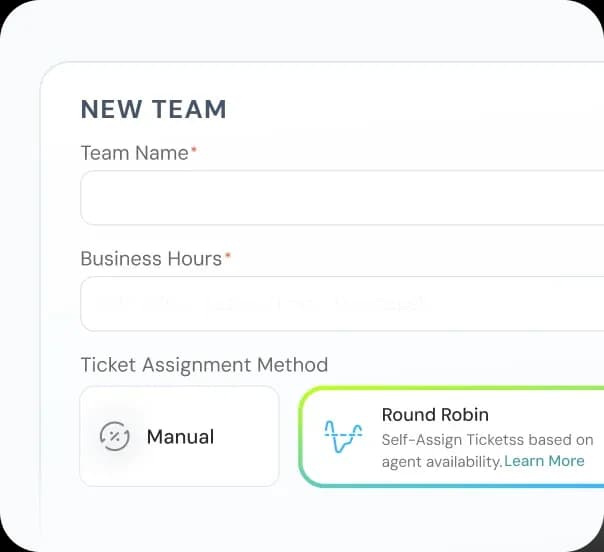Click the Self-Assign Tickets description text
The image size is (604, 552).
486,440
